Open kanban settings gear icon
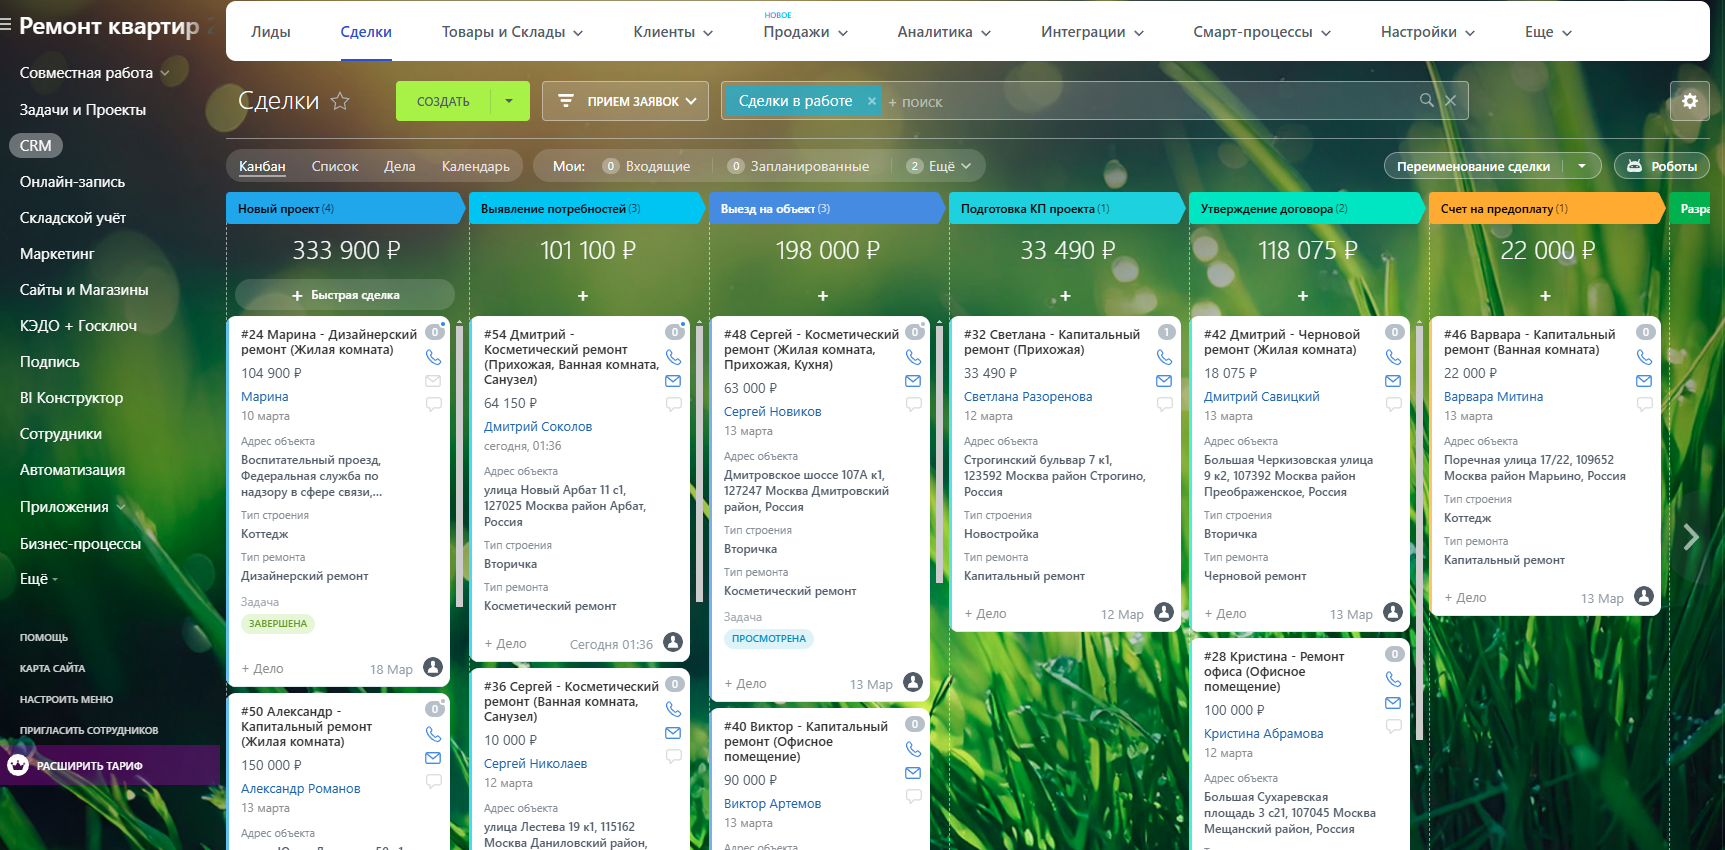 pos(1690,101)
